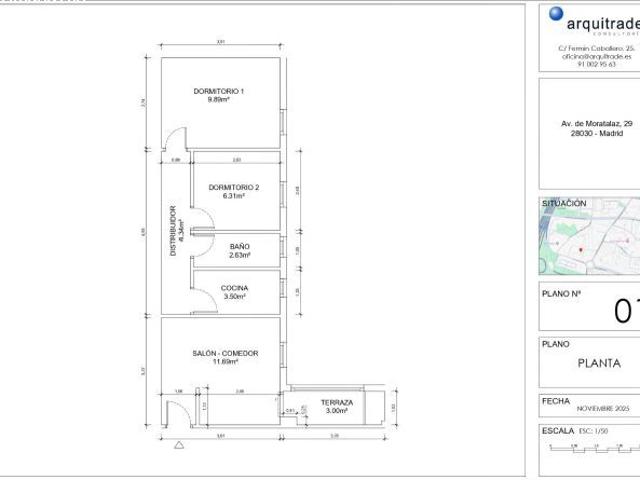Click the Cocina 3.50m² label

tap(237, 292)
